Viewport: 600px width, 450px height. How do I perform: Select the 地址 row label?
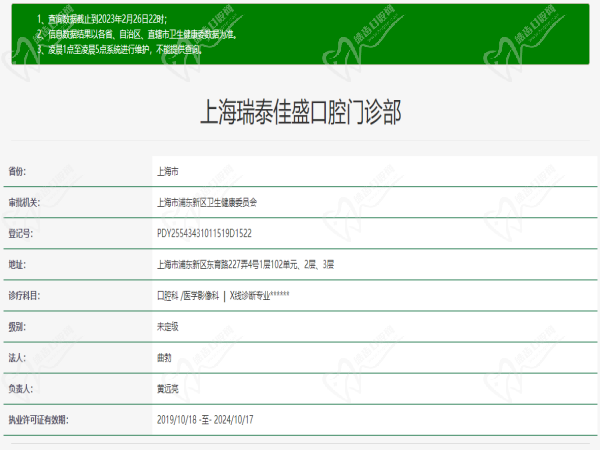tap(16, 264)
